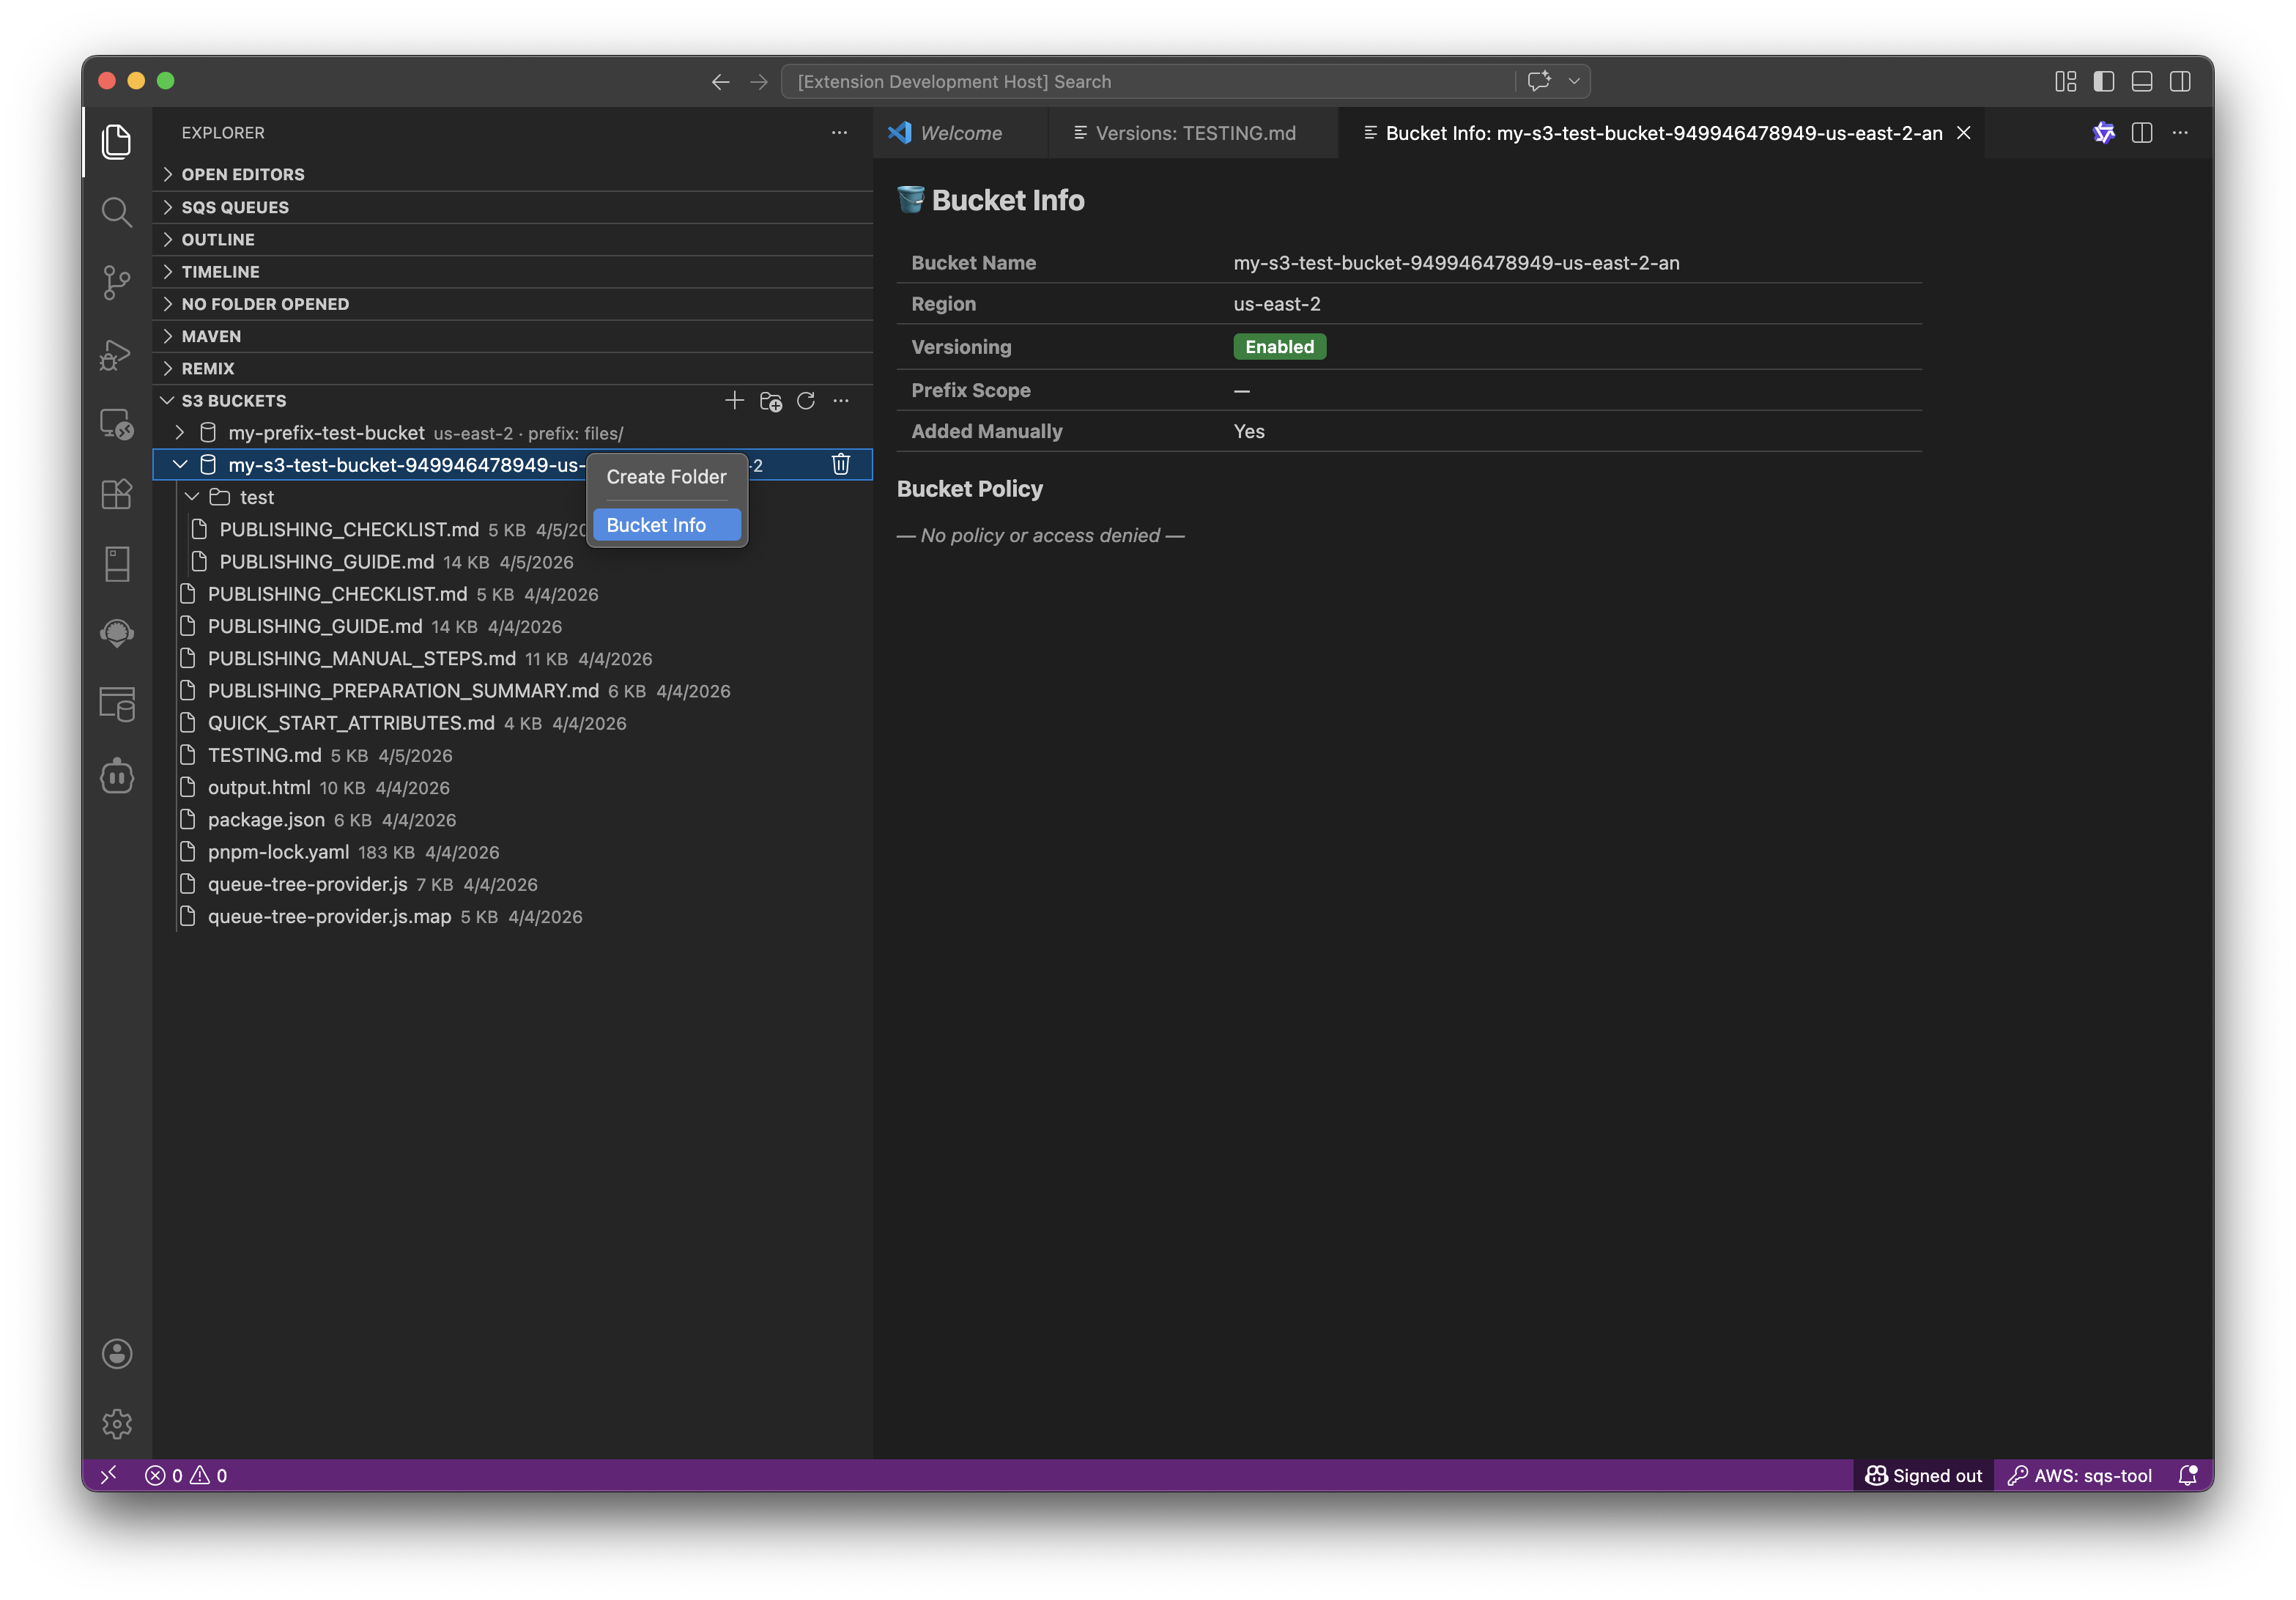Toggle the bottom panel
2296x1600 pixels.
tap(2142, 82)
